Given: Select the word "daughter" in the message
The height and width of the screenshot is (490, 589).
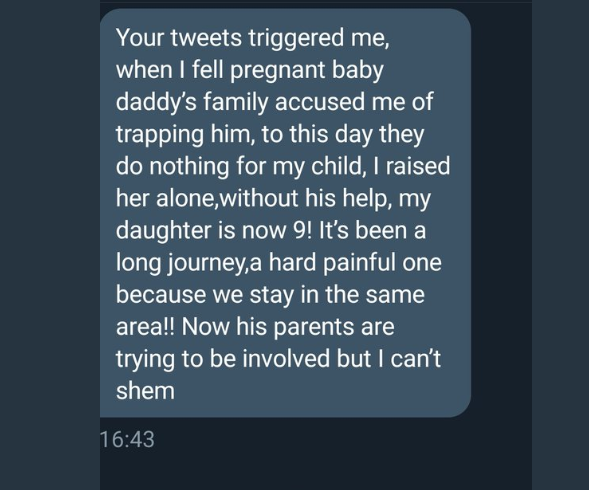Looking at the screenshot, I should pos(163,231).
